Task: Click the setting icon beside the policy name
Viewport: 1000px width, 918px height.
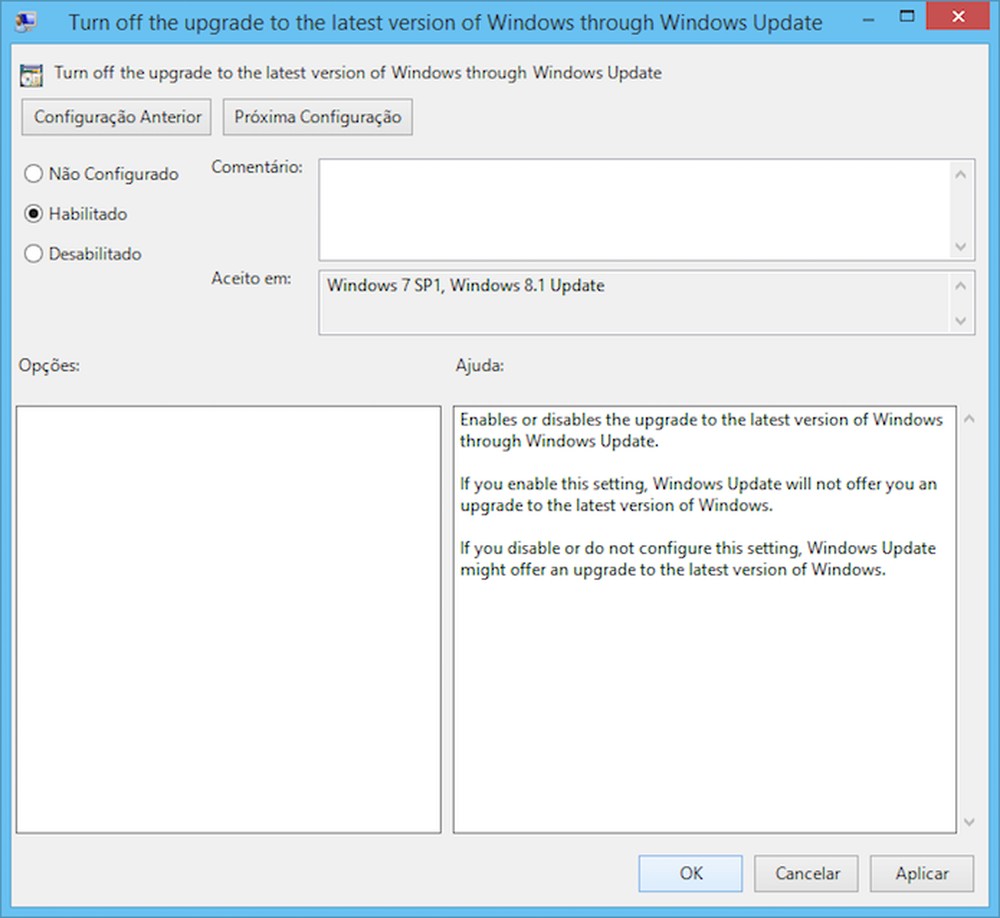Action: (x=33, y=74)
